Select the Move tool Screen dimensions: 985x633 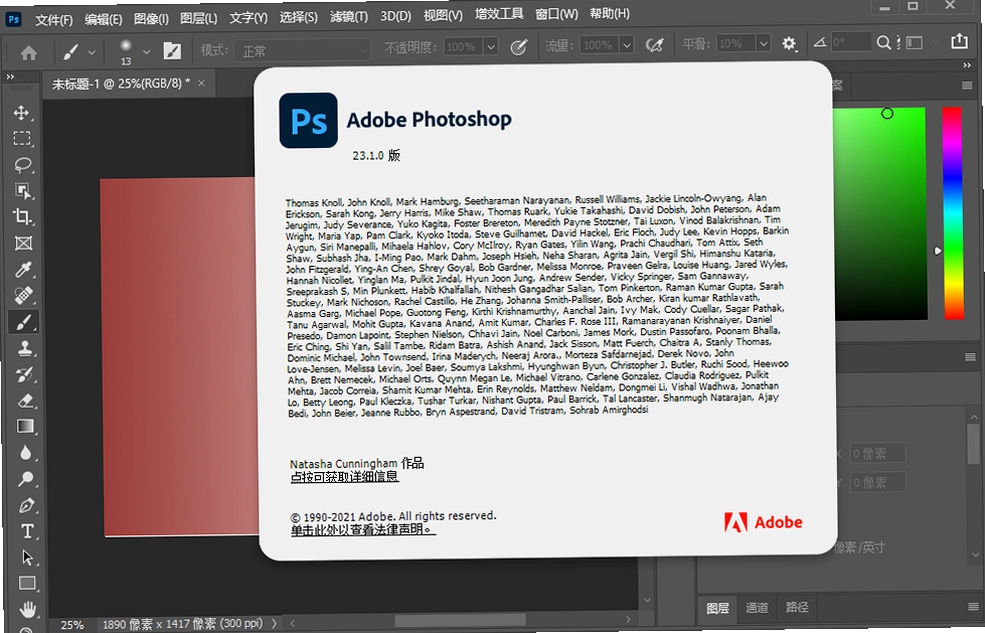coord(21,112)
